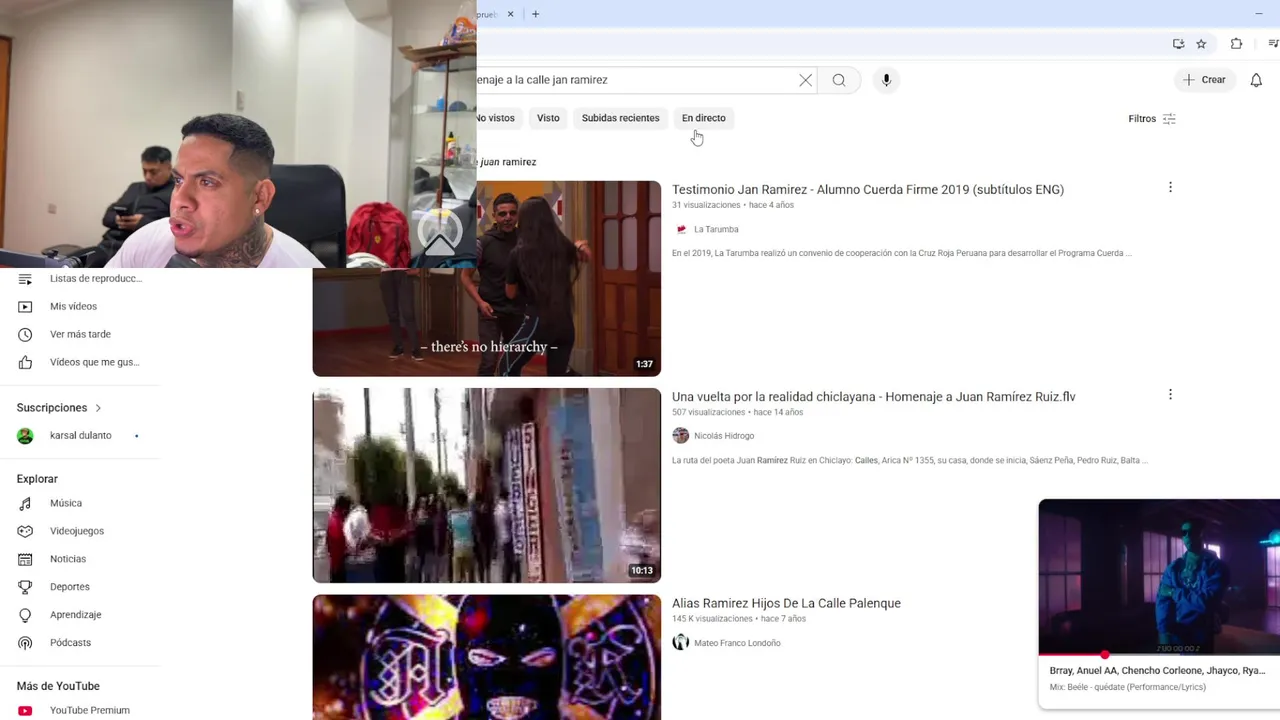The width and height of the screenshot is (1280, 720).
Task: Close the current browser tab
Action: click(510, 14)
